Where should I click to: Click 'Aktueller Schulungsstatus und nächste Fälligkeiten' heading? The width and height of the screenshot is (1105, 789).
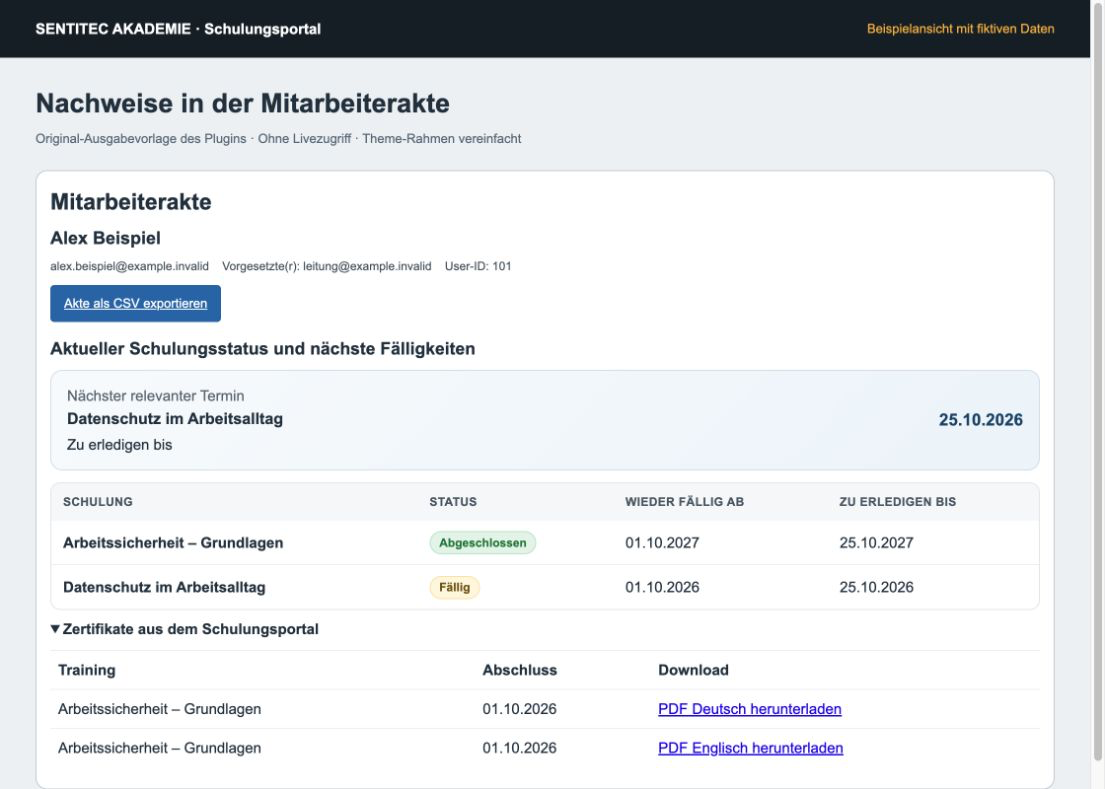click(x=263, y=349)
